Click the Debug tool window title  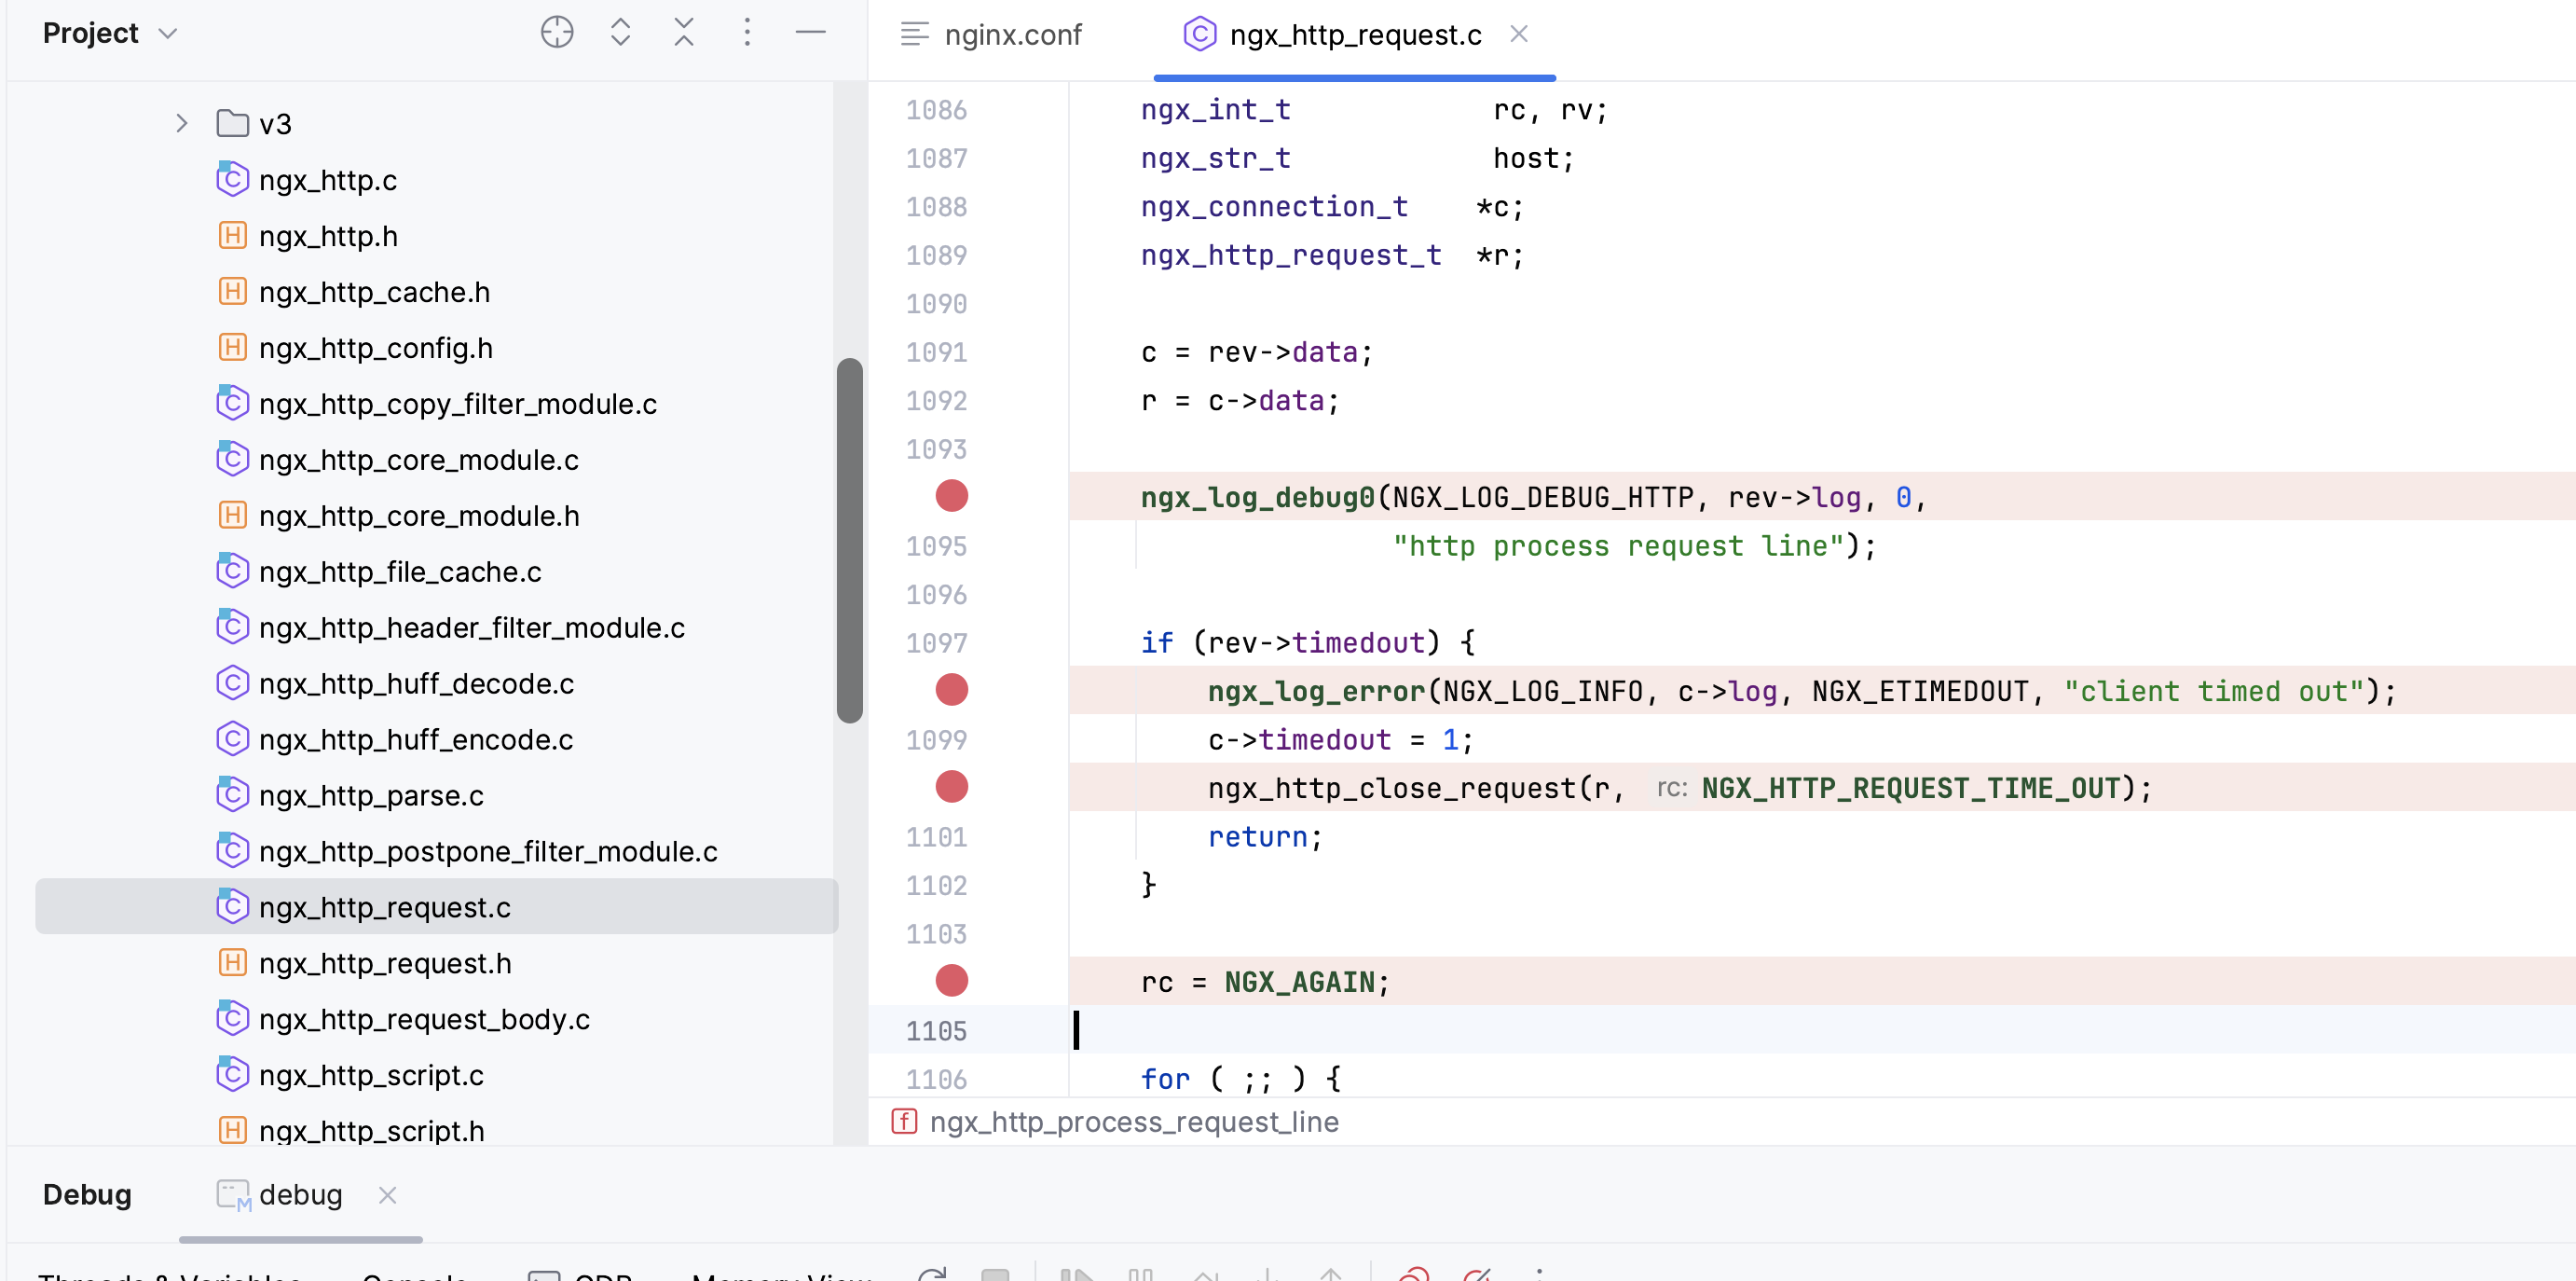[x=87, y=1195]
